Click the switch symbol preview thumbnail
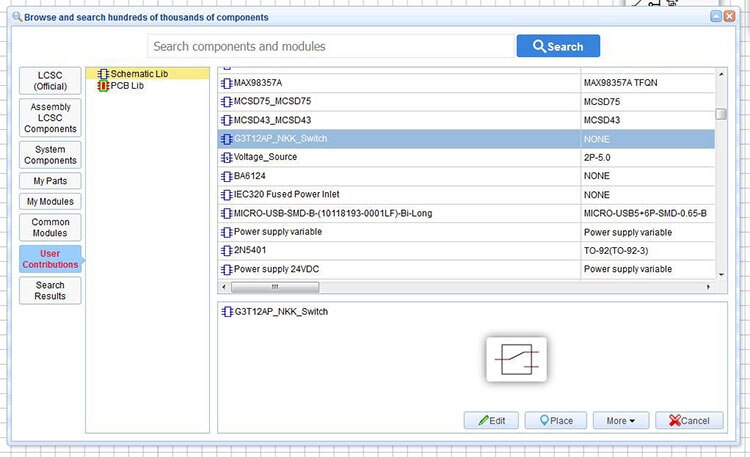Image resolution: width=750 pixels, height=457 pixels. 516,357
